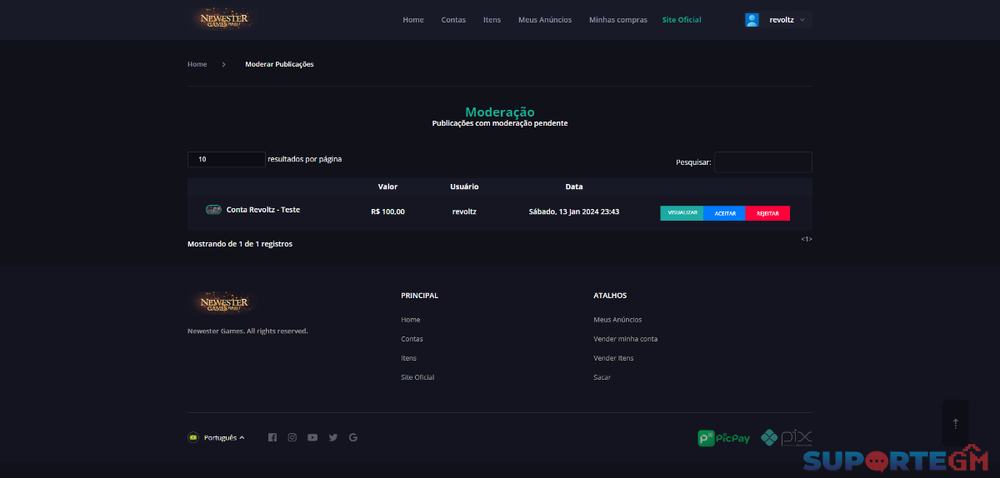Click the YouTube footer icon
This screenshot has height=478, width=1000.
tap(313, 437)
